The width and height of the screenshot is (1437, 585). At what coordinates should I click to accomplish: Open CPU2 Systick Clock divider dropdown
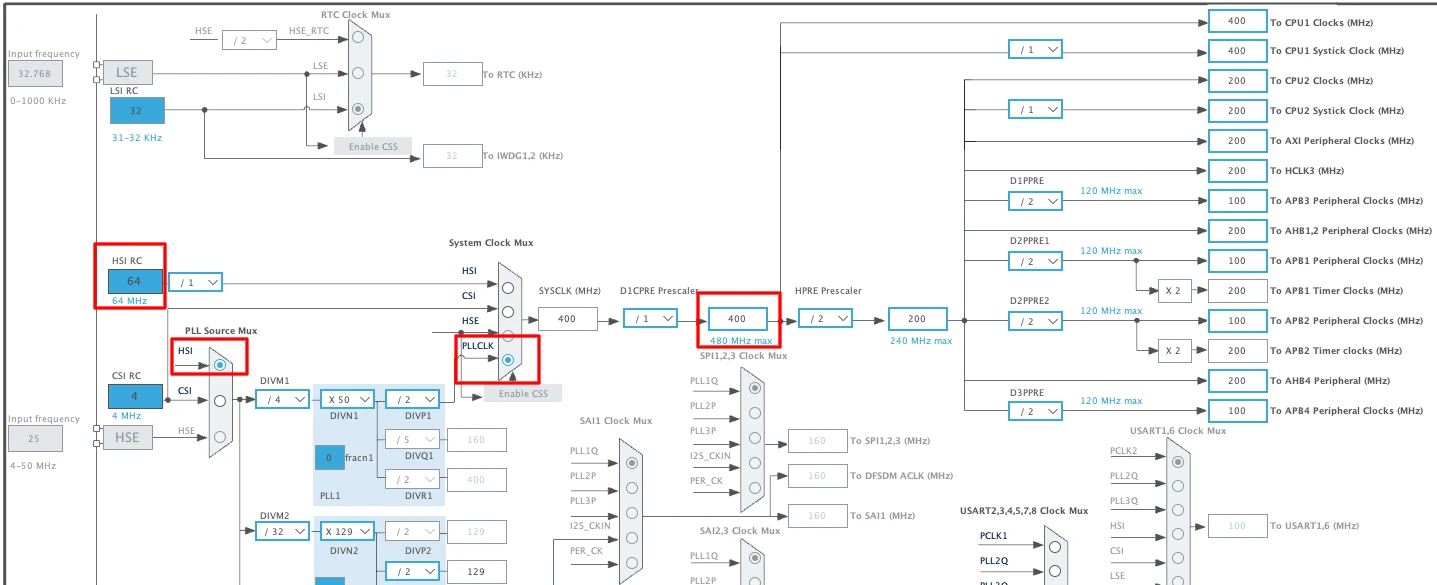pos(1035,110)
